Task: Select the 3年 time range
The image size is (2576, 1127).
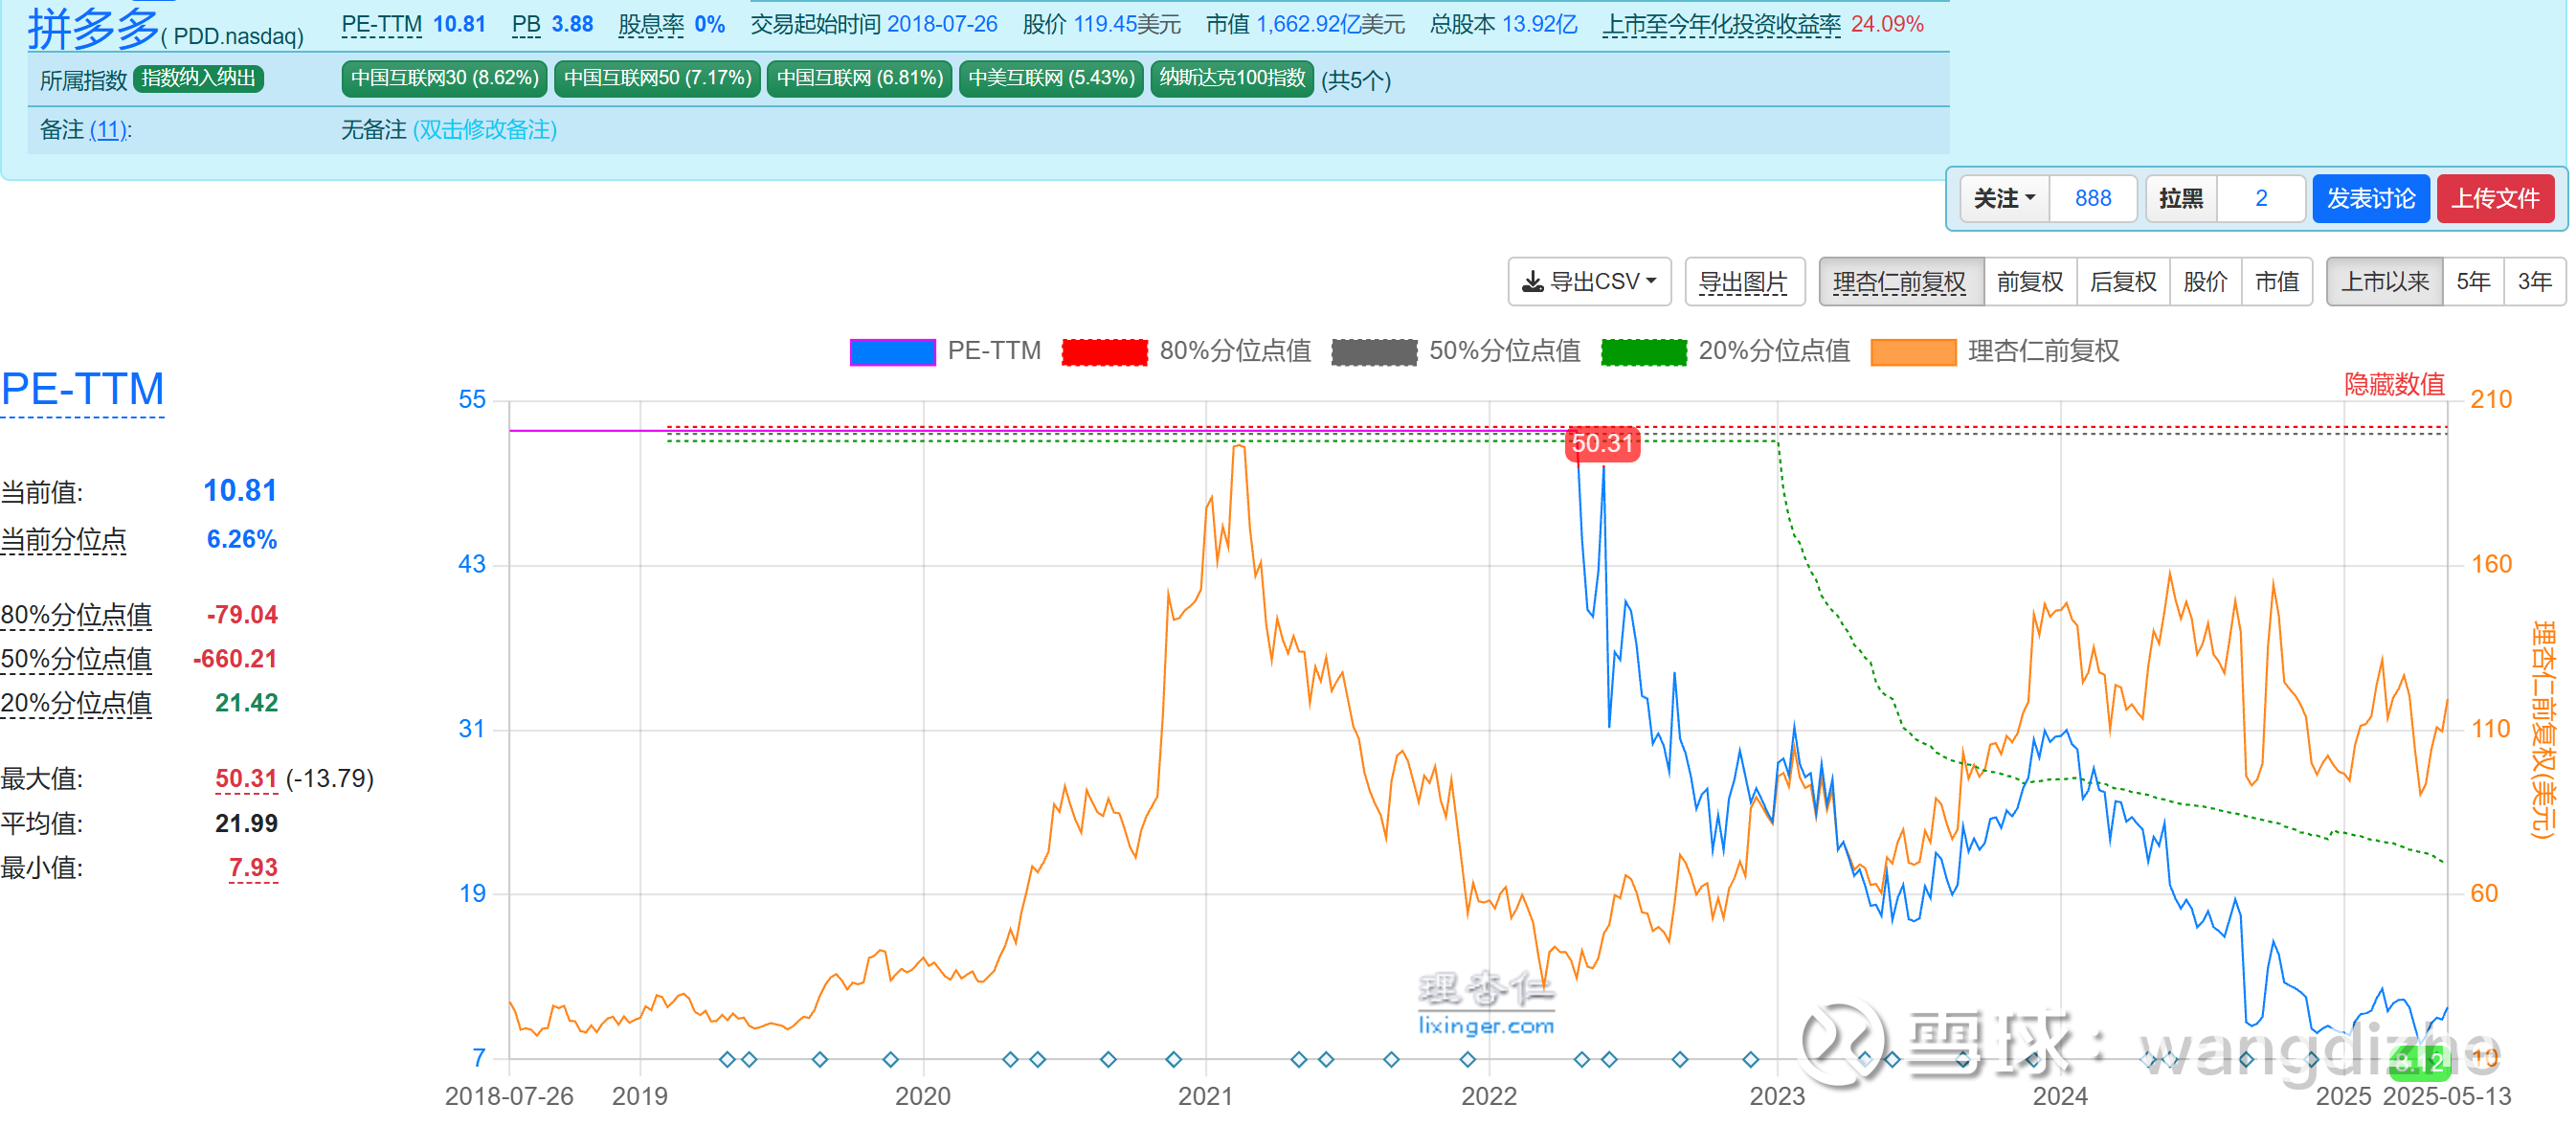Action: (2534, 282)
